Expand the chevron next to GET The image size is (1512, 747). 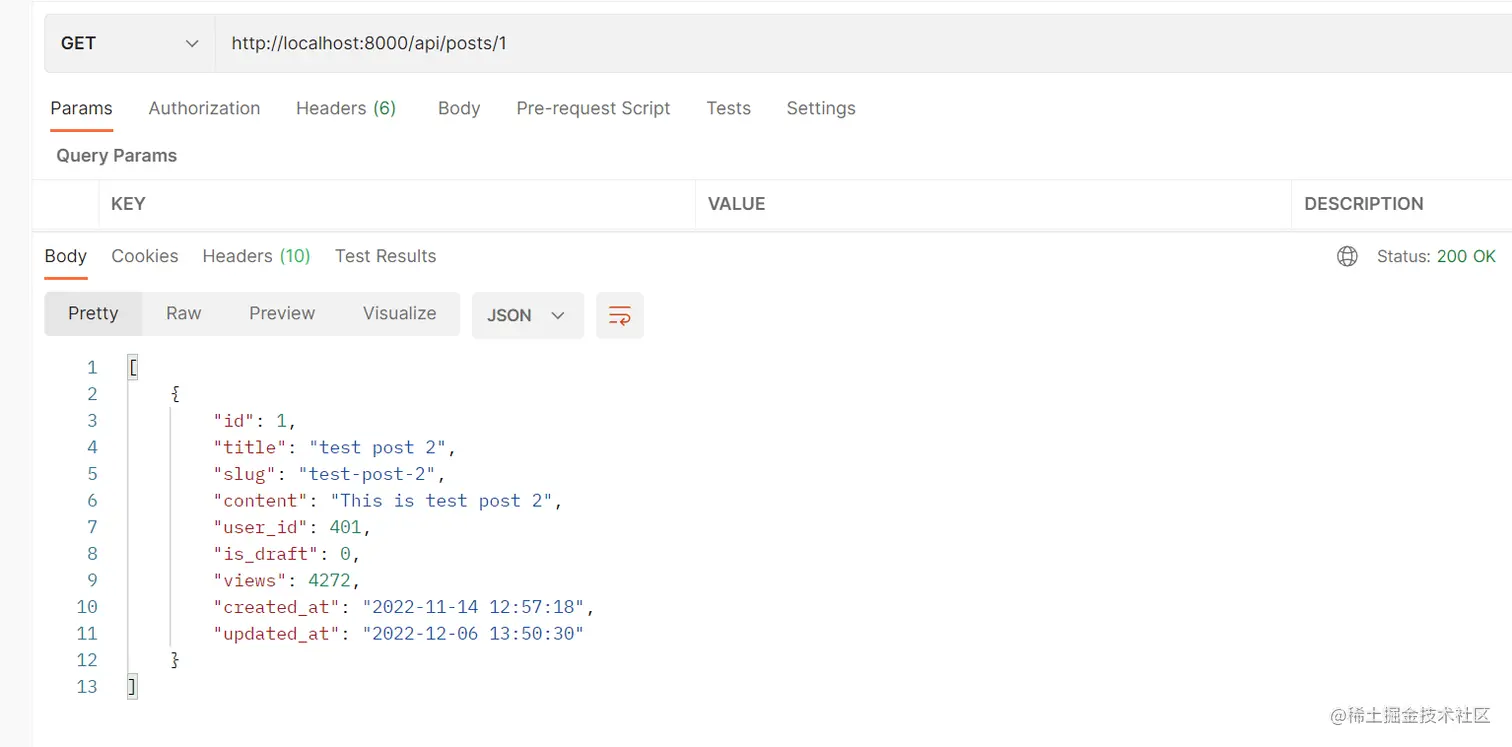pyautogui.click(x=191, y=43)
